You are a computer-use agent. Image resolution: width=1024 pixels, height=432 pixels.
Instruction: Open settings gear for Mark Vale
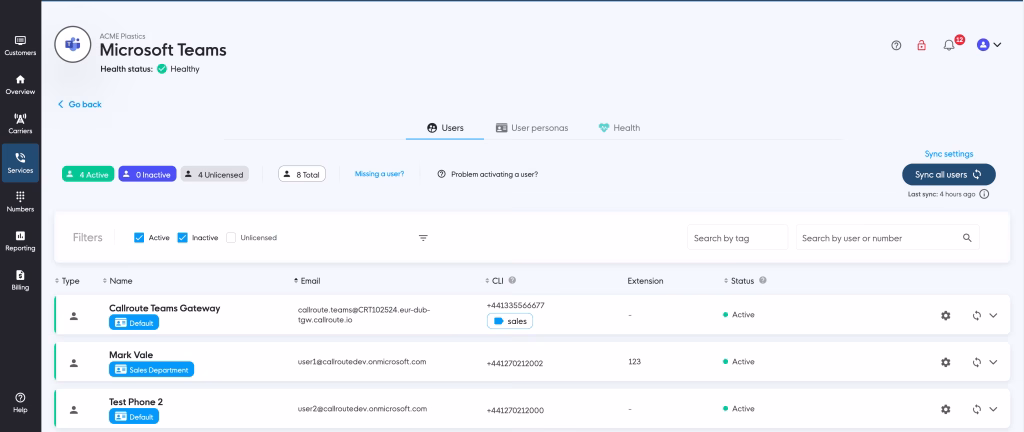[945, 362]
